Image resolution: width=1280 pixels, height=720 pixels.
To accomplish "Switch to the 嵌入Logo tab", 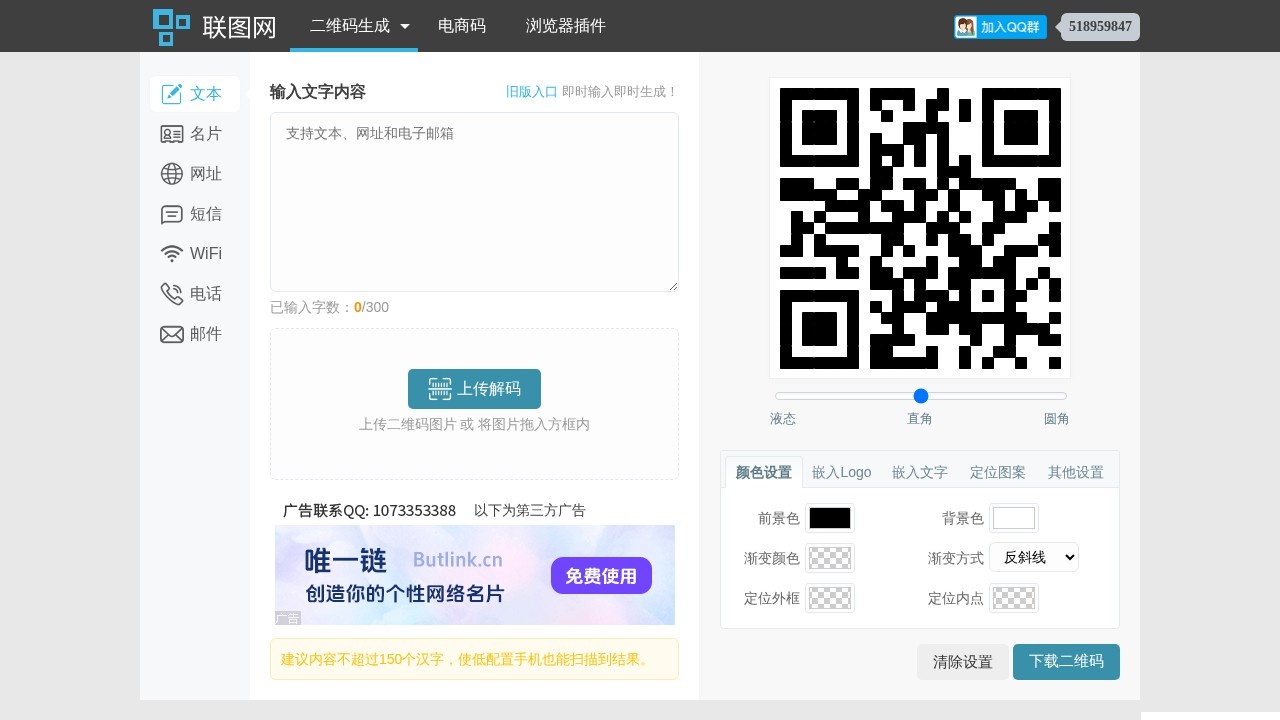I will [841, 471].
